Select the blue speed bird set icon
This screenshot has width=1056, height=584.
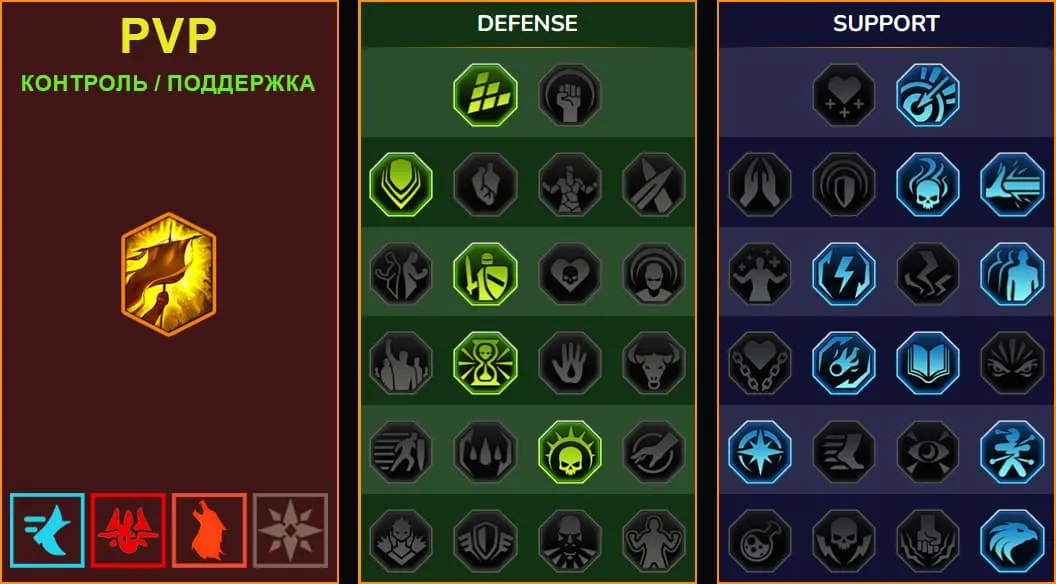(47, 530)
